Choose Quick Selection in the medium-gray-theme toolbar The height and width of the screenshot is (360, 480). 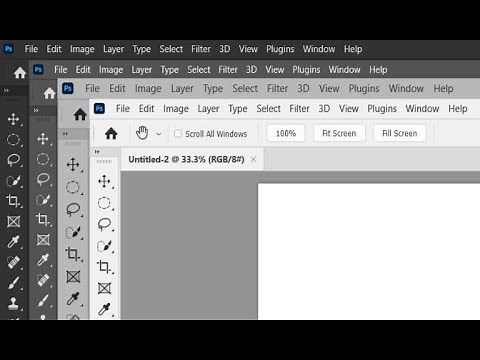point(73,232)
